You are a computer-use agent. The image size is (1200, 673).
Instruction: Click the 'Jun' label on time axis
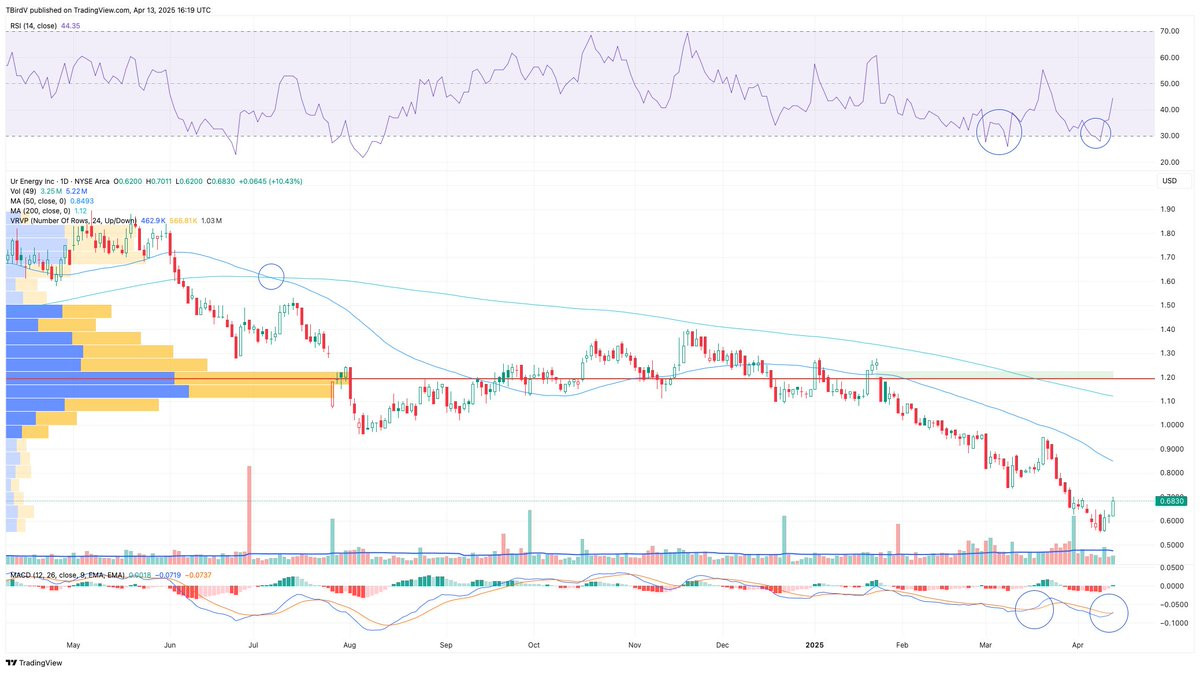(169, 645)
